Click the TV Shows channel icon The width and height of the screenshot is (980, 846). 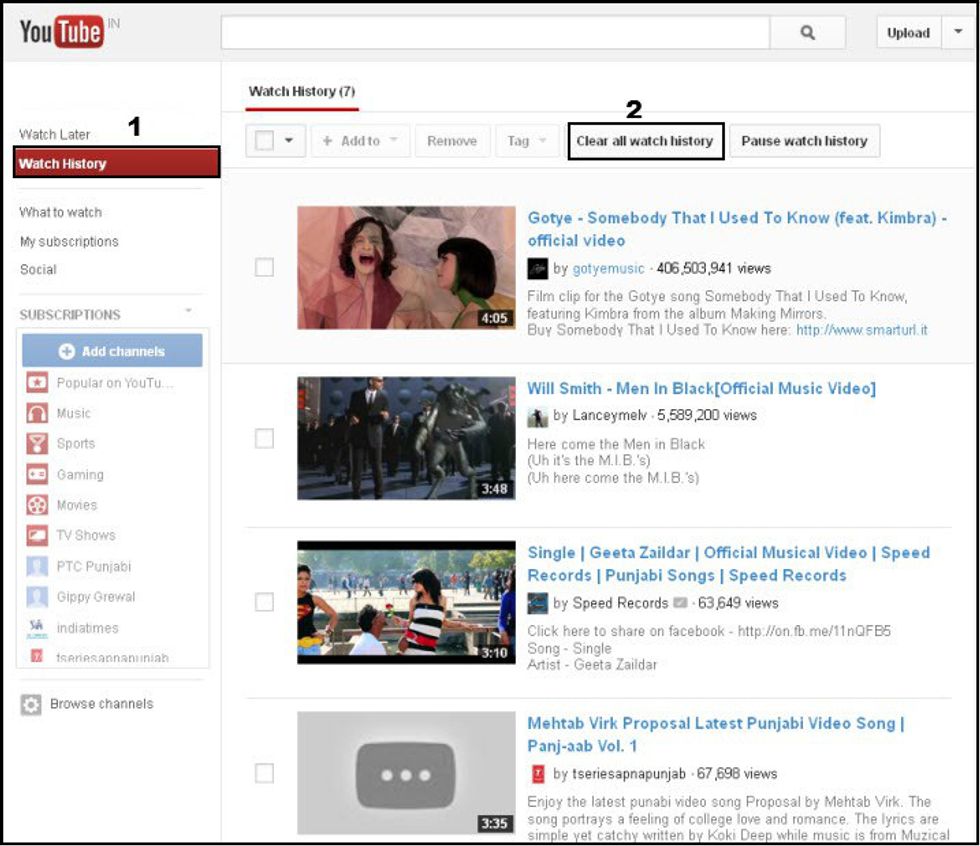coord(37,536)
